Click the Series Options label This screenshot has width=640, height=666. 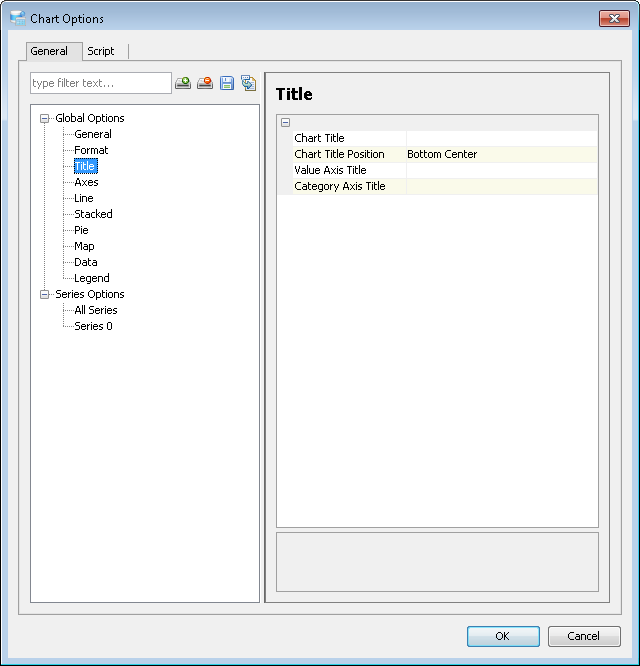90,294
